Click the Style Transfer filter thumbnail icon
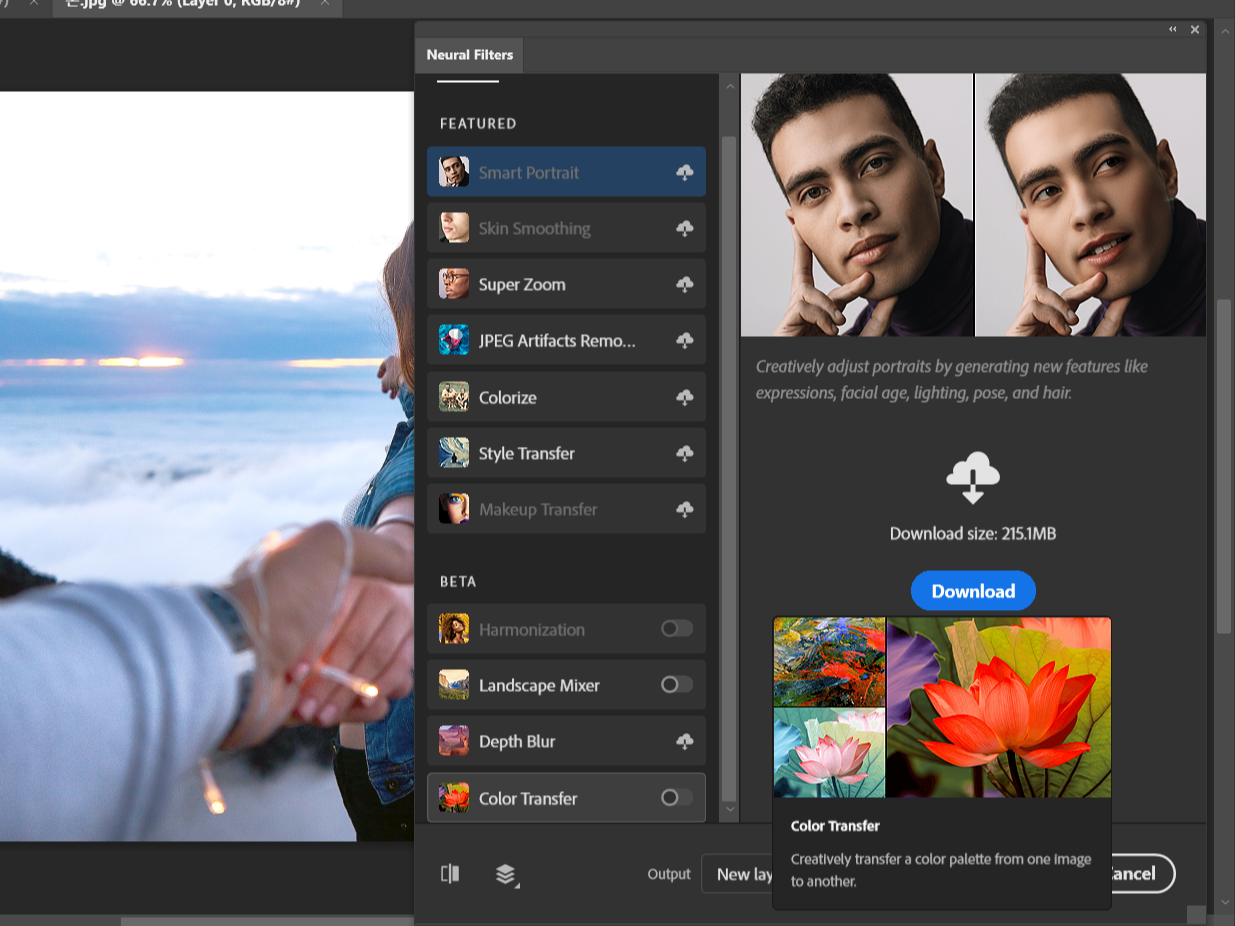 coord(454,453)
